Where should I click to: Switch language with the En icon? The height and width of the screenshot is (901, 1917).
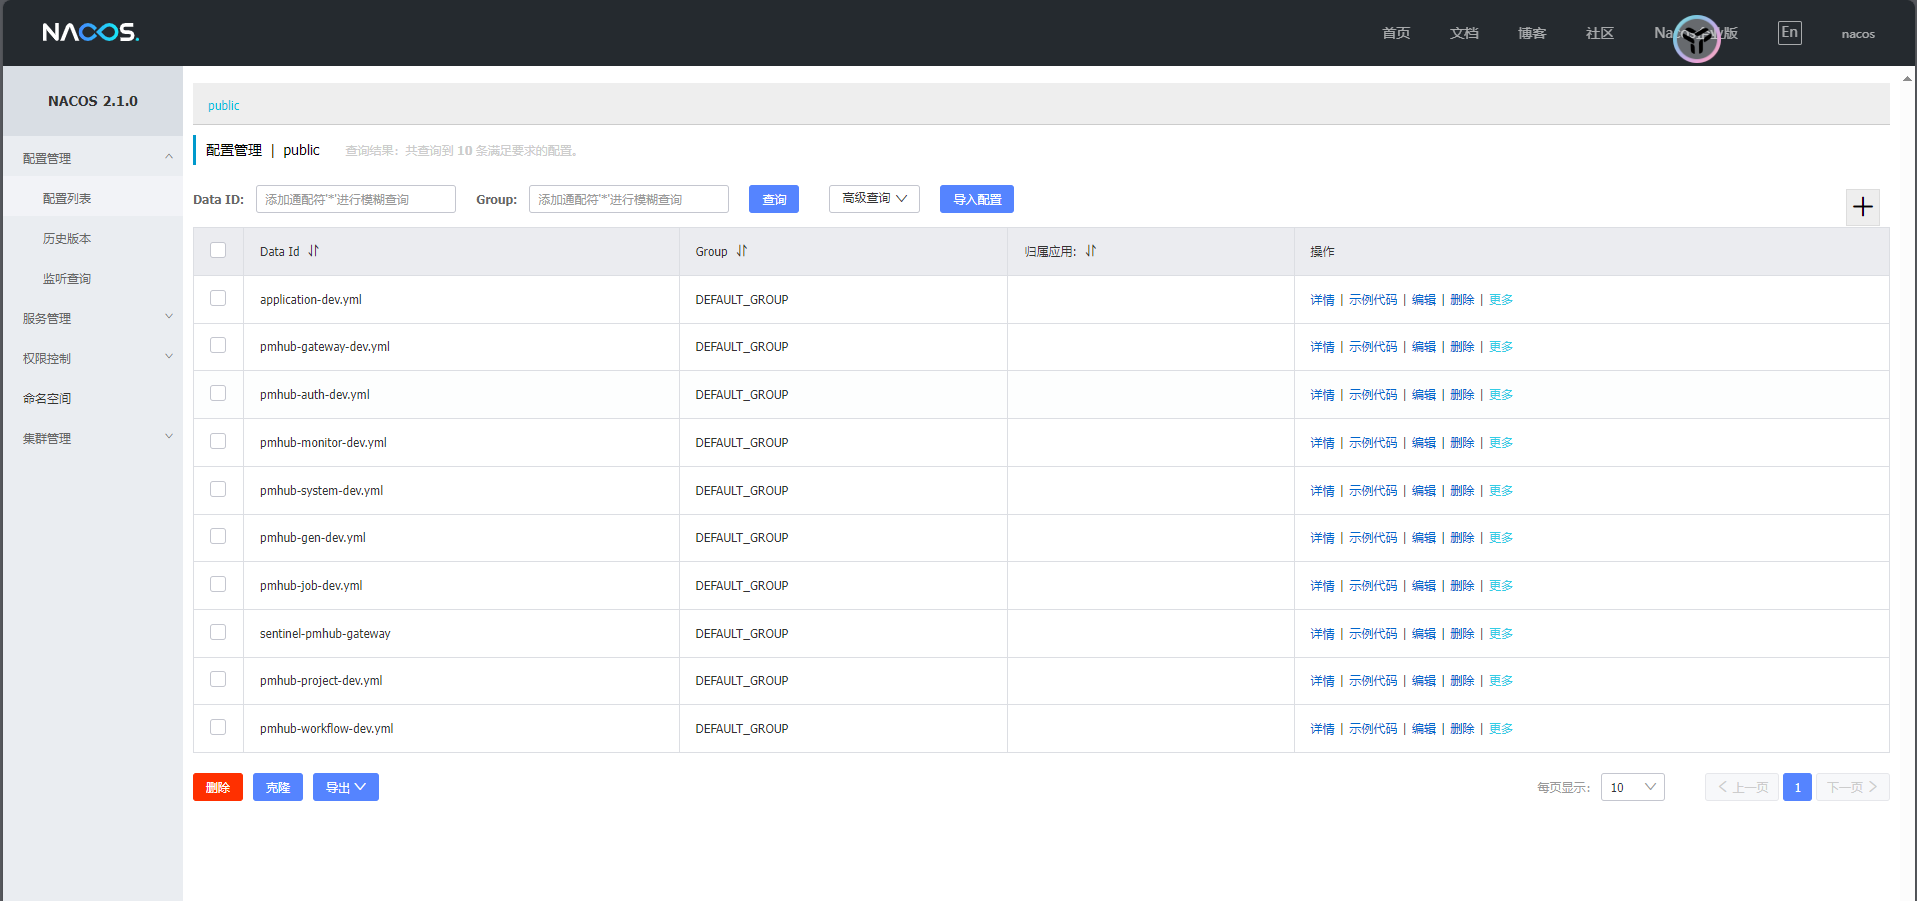pyautogui.click(x=1789, y=32)
